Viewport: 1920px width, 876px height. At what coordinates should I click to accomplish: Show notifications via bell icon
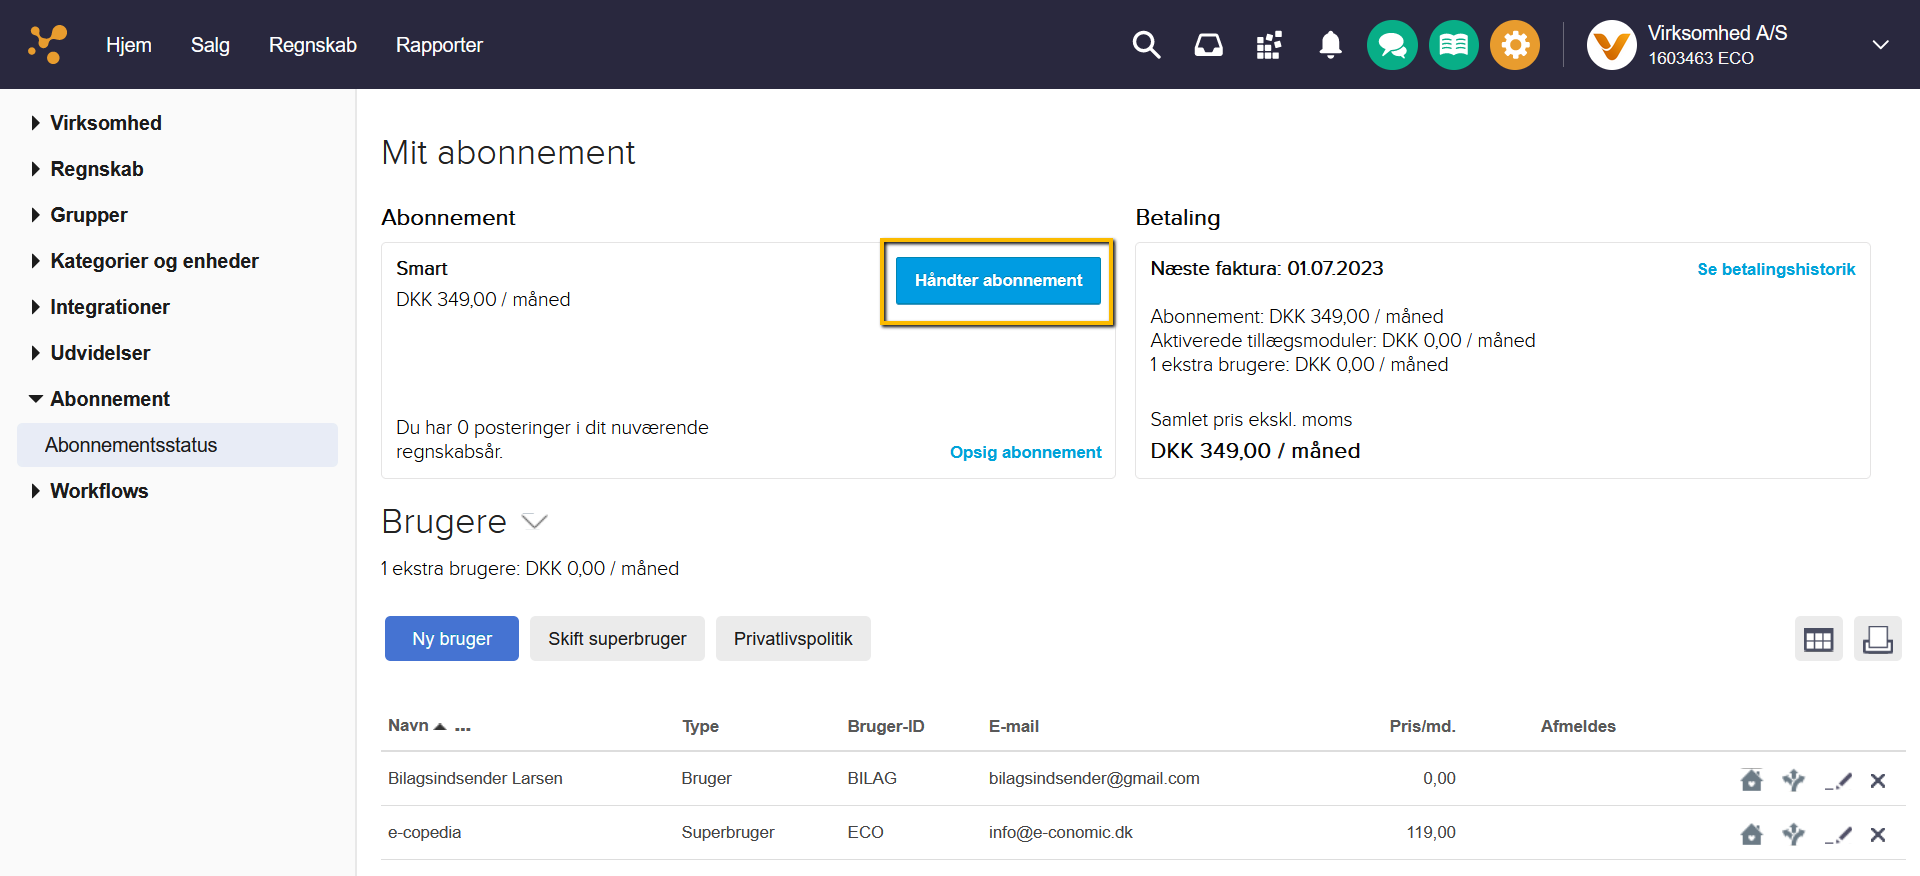click(1330, 45)
